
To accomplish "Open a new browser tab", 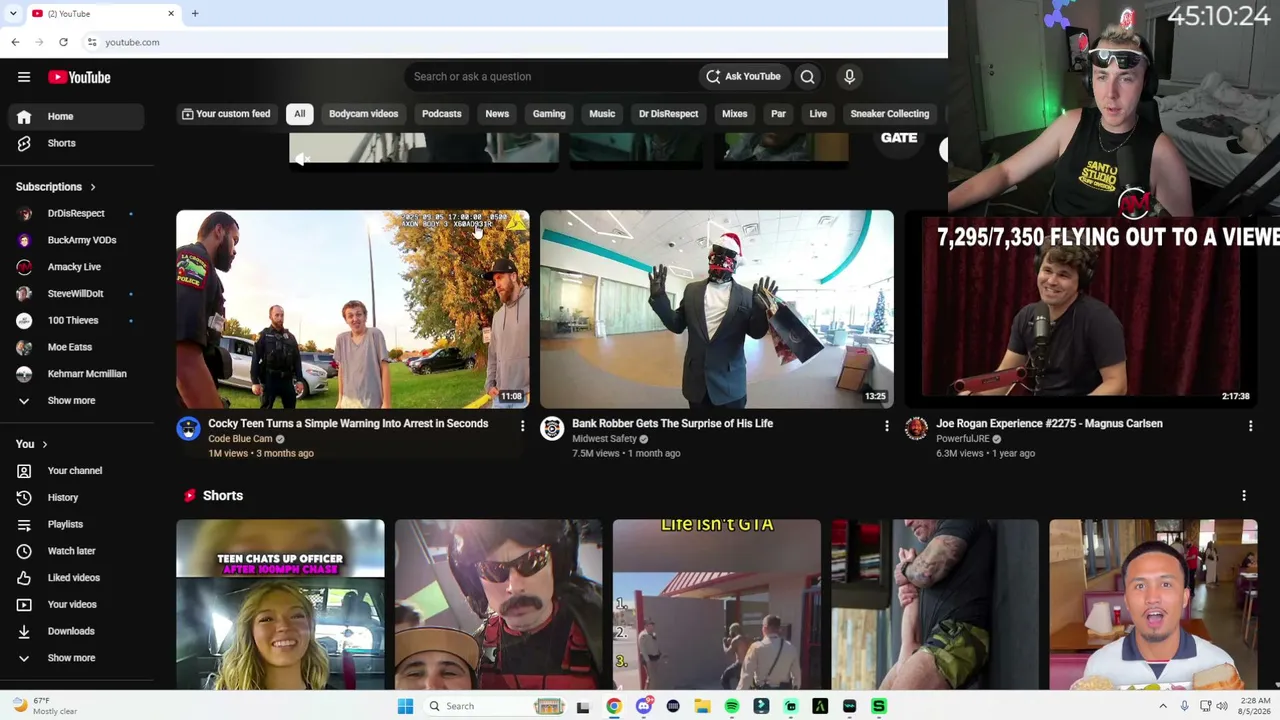I will pyautogui.click(x=195, y=14).
